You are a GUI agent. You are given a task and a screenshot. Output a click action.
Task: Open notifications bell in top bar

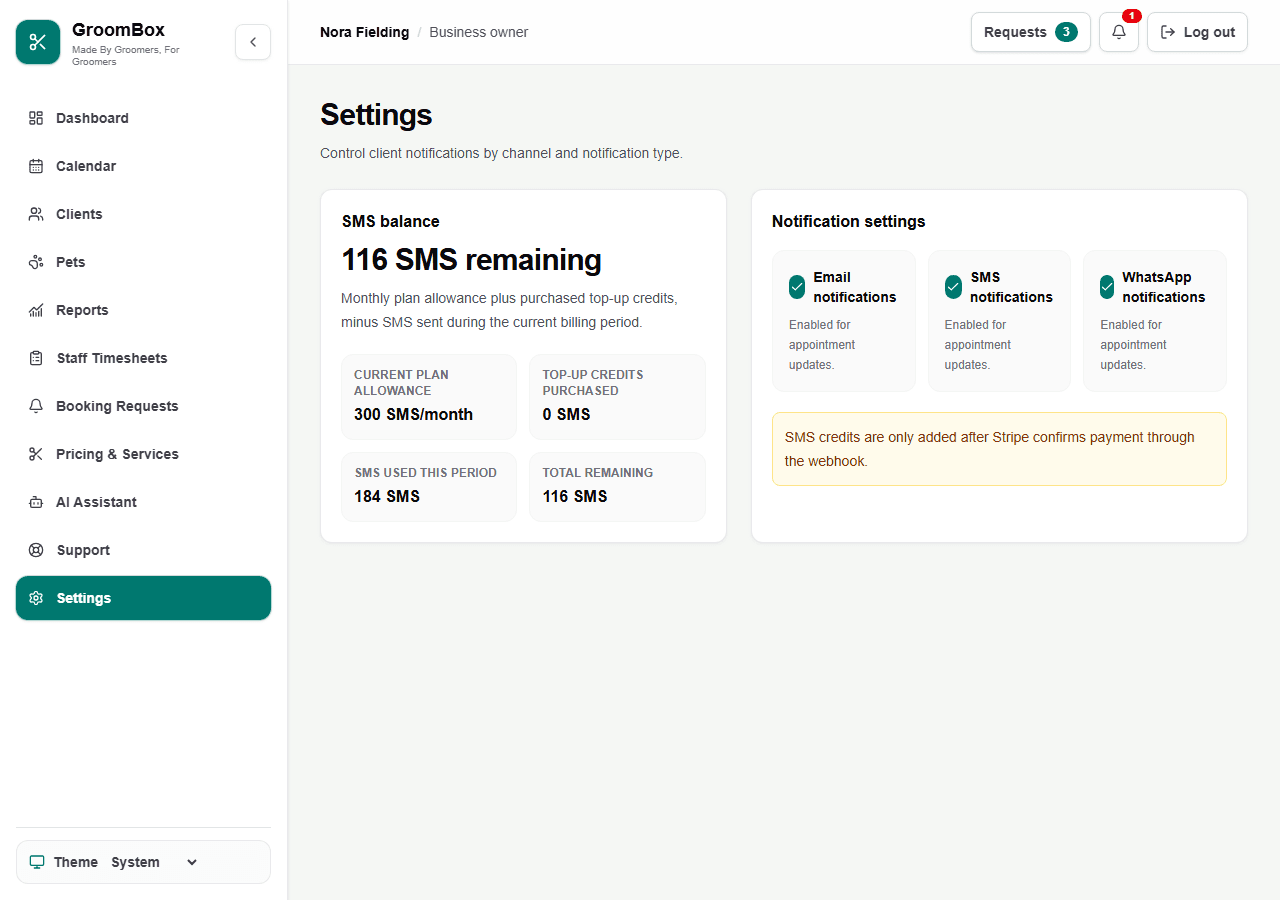coord(1119,32)
